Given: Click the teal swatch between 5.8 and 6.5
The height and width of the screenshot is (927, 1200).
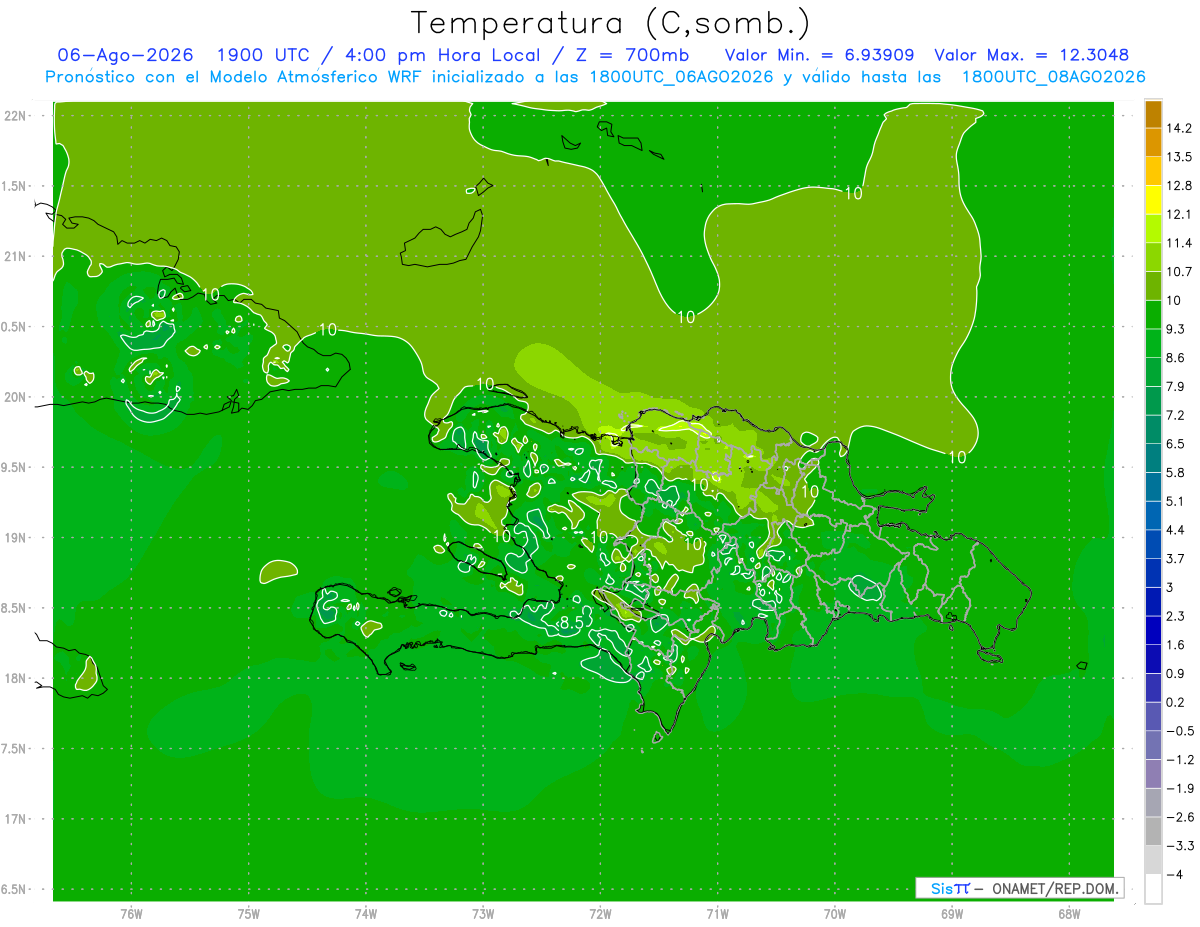Looking at the screenshot, I should pos(1153,458).
